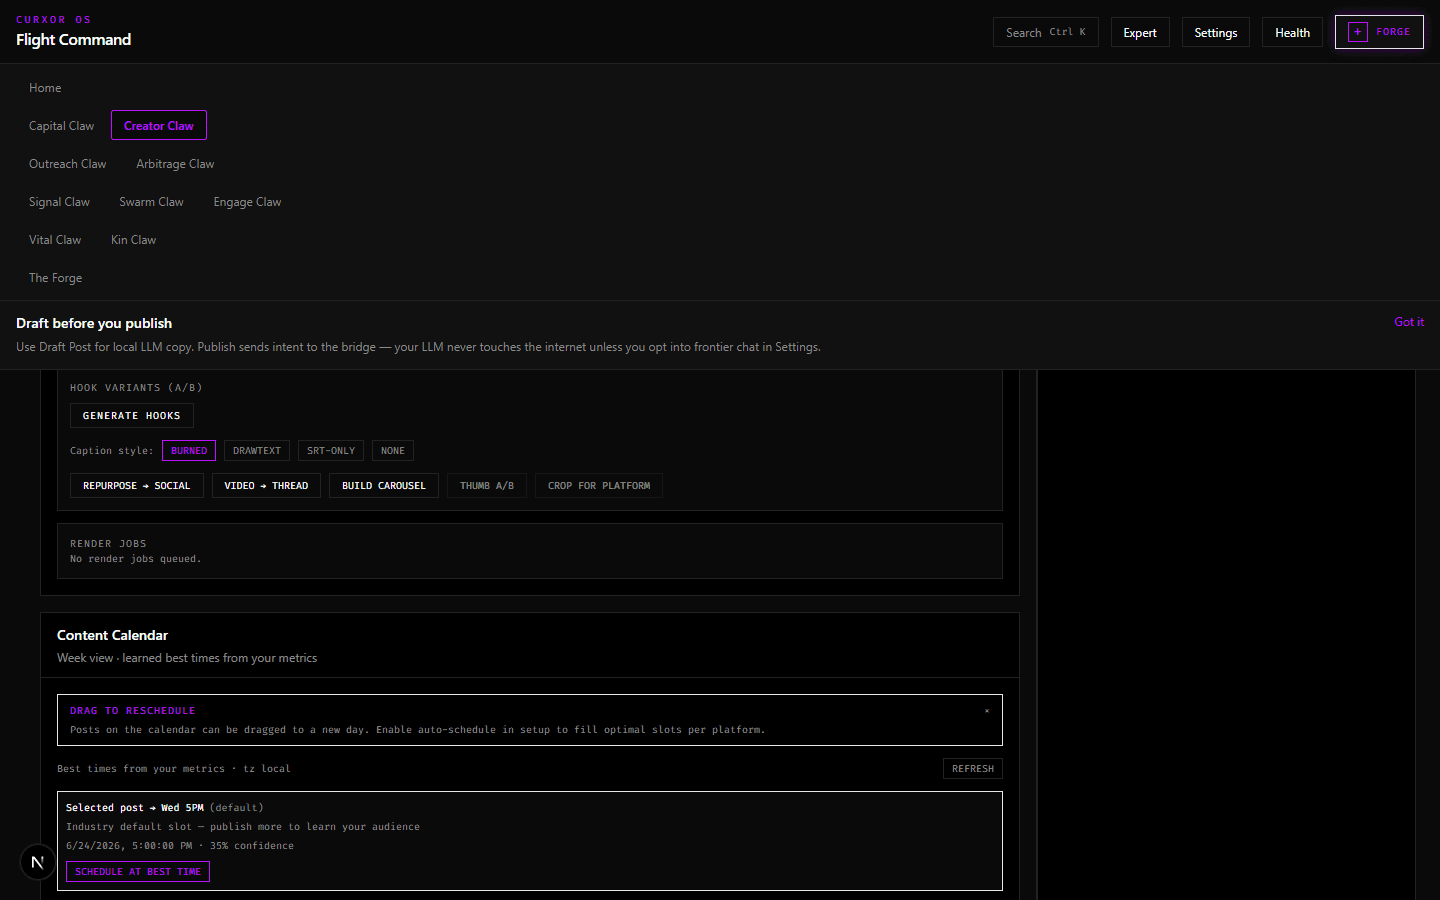Click the Search Ctrl K field
Screen dimensions: 1440x900
click(x=1045, y=32)
